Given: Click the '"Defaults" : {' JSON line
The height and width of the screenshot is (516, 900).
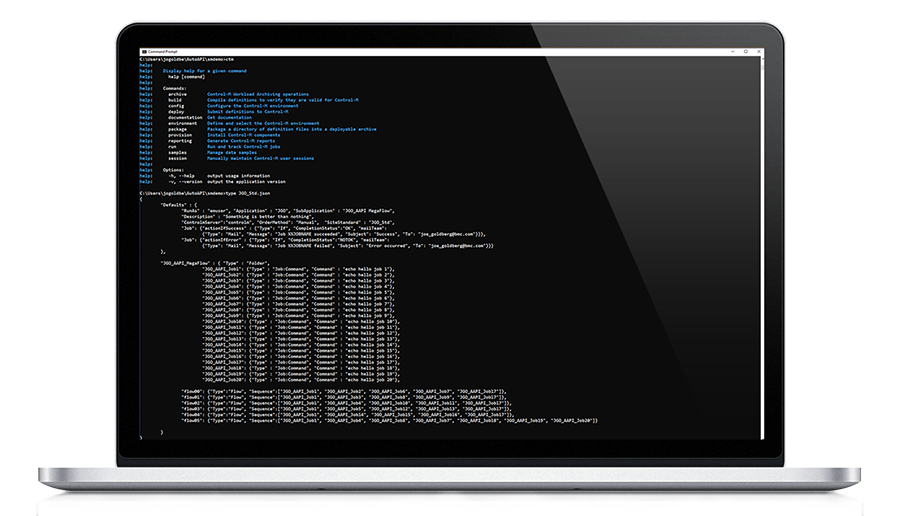Looking at the screenshot, I should (x=179, y=205).
